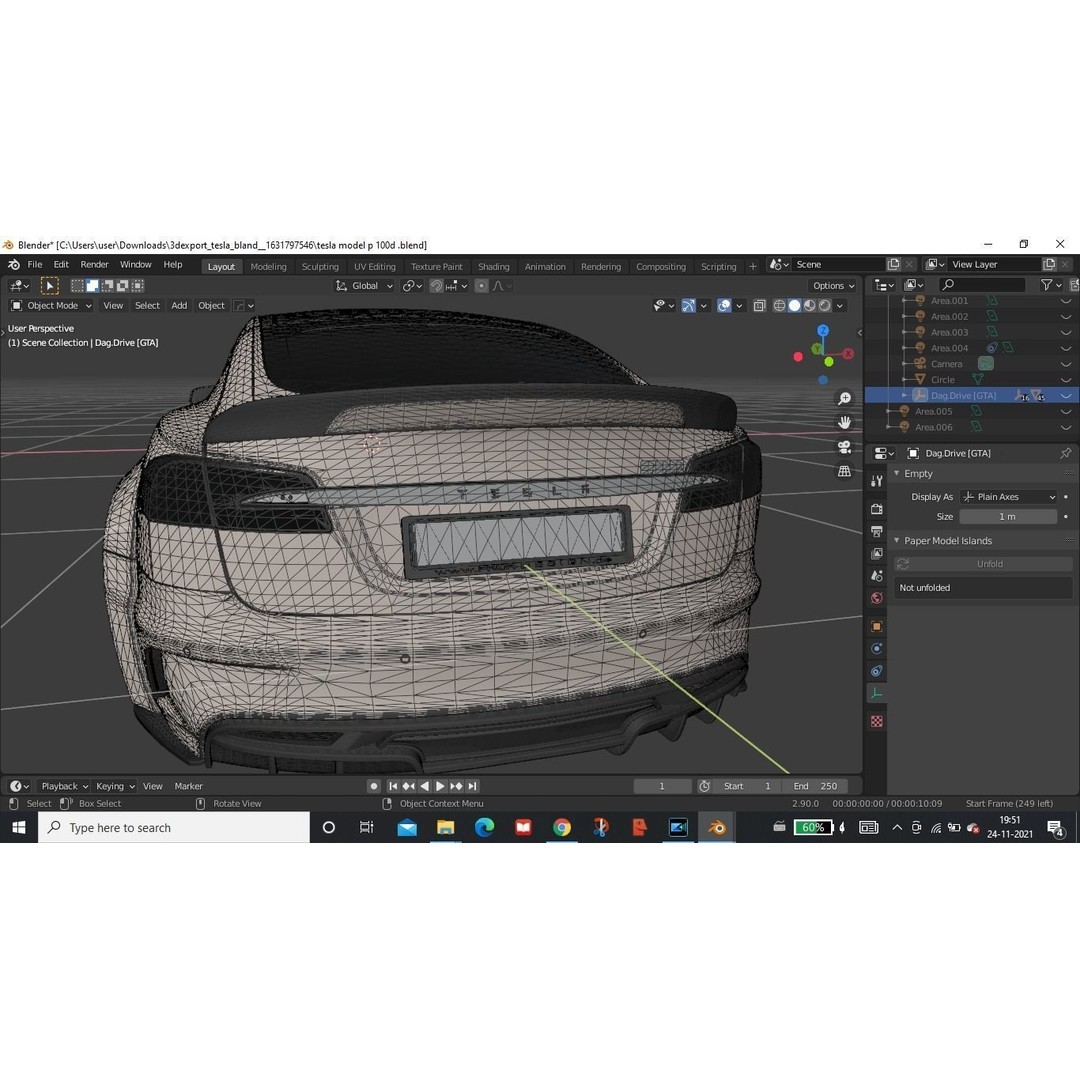The image size is (1080, 1080).
Task: Select the Tool properties tab icon
Action: point(876,481)
